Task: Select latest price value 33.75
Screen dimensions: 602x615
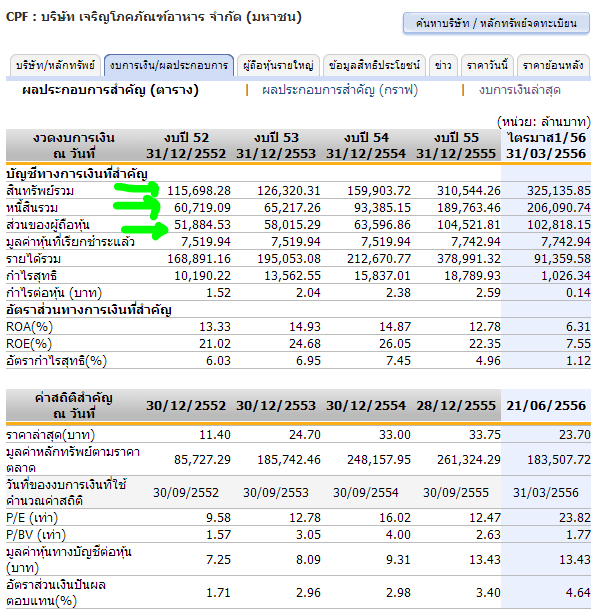Action: [x=485, y=435]
